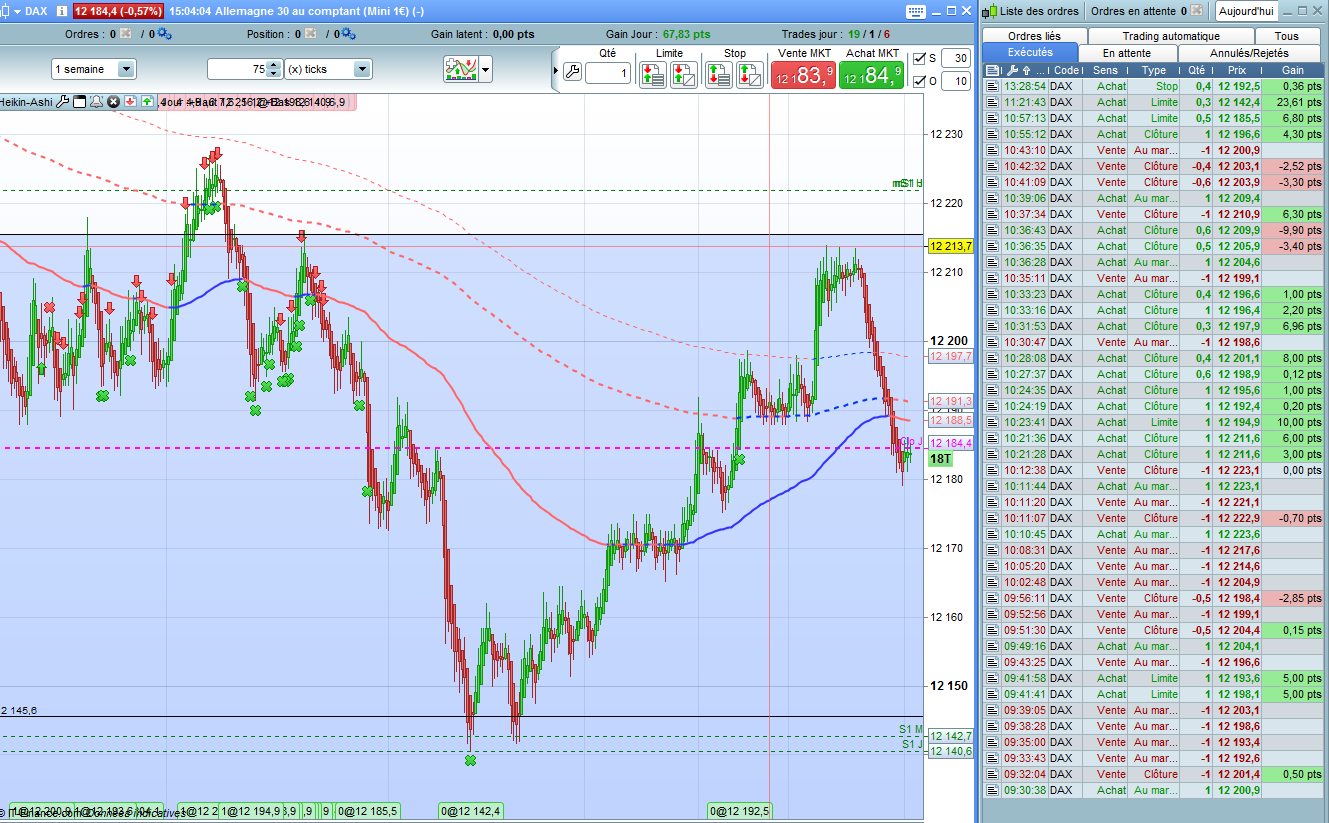Open details icon for the 13:28:54 order
Screen dimensions: 1329x823
992,86
